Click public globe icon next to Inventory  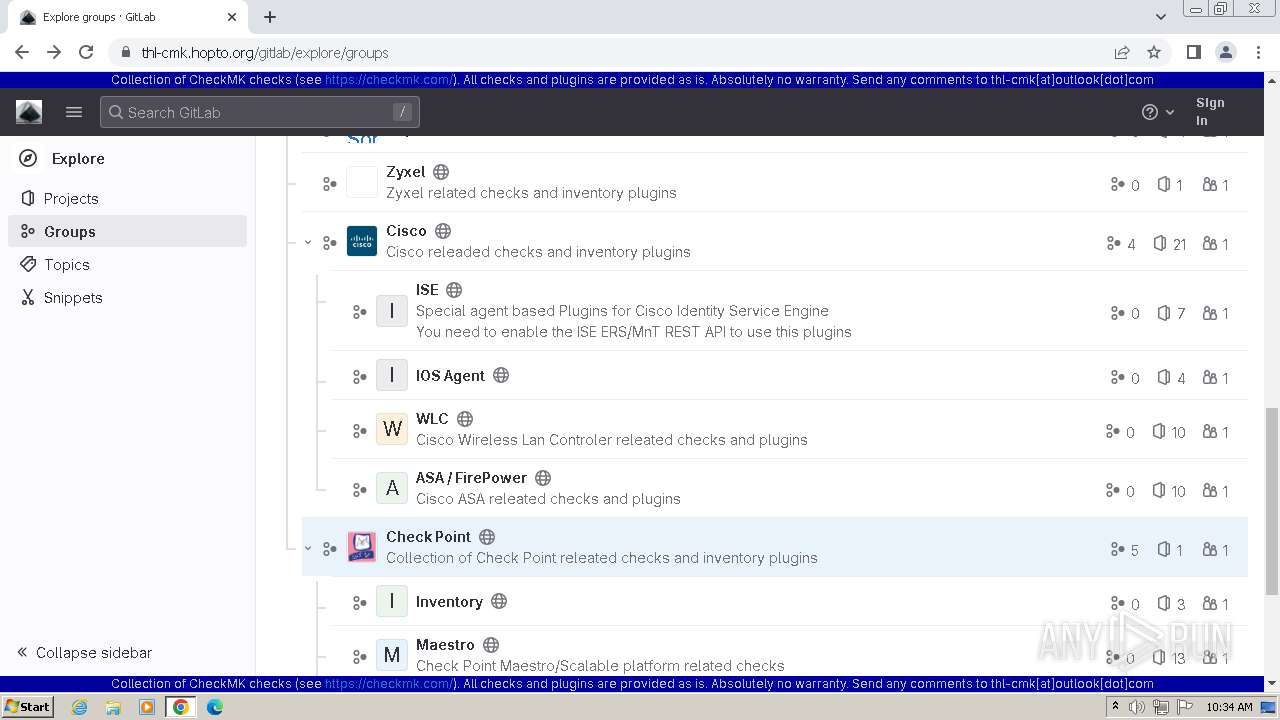pyautogui.click(x=499, y=602)
